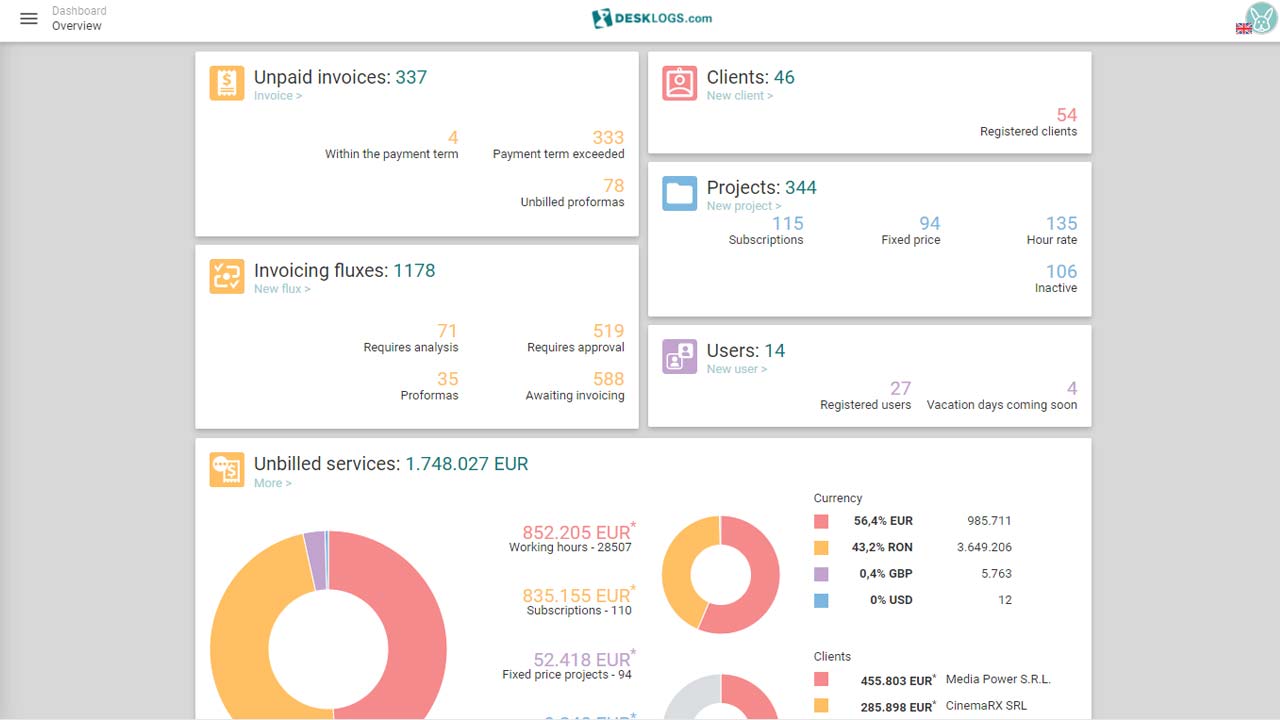This screenshot has height=720, width=1280.
Task: Click the 'Users: 14' heading
Action: [x=746, y=350]
